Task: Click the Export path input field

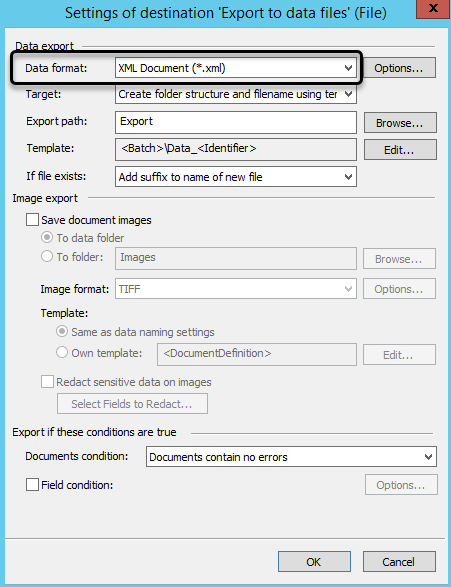Action: tap(236, 122)
